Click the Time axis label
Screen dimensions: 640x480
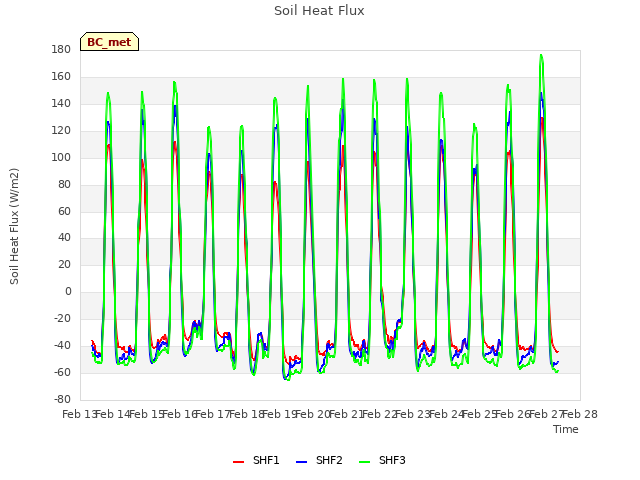tap(566, 429)
